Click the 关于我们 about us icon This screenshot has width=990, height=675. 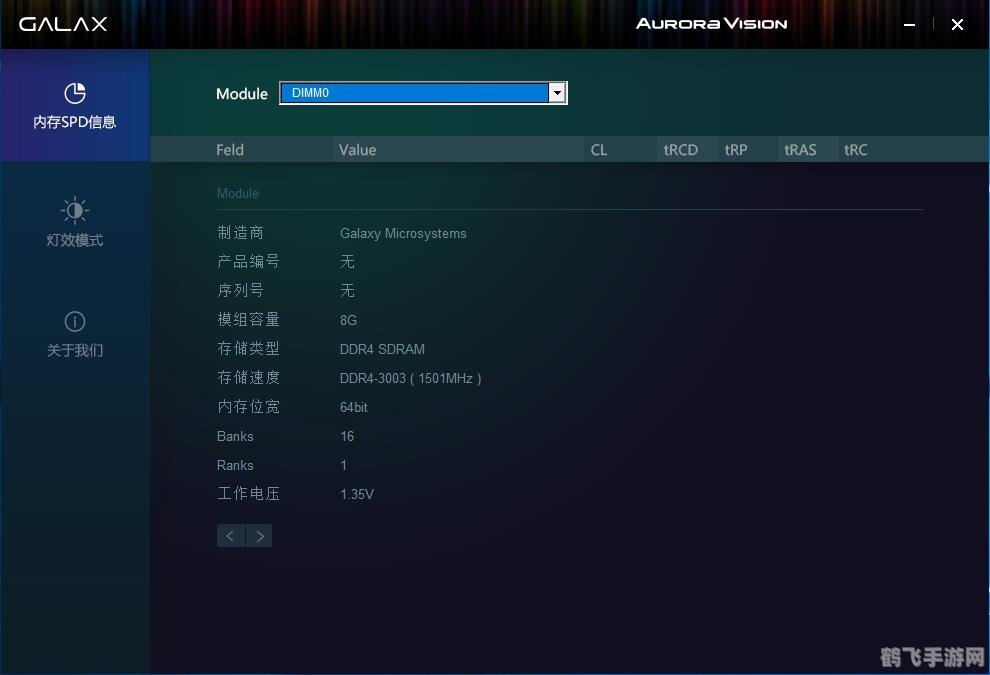pos(74,333)
